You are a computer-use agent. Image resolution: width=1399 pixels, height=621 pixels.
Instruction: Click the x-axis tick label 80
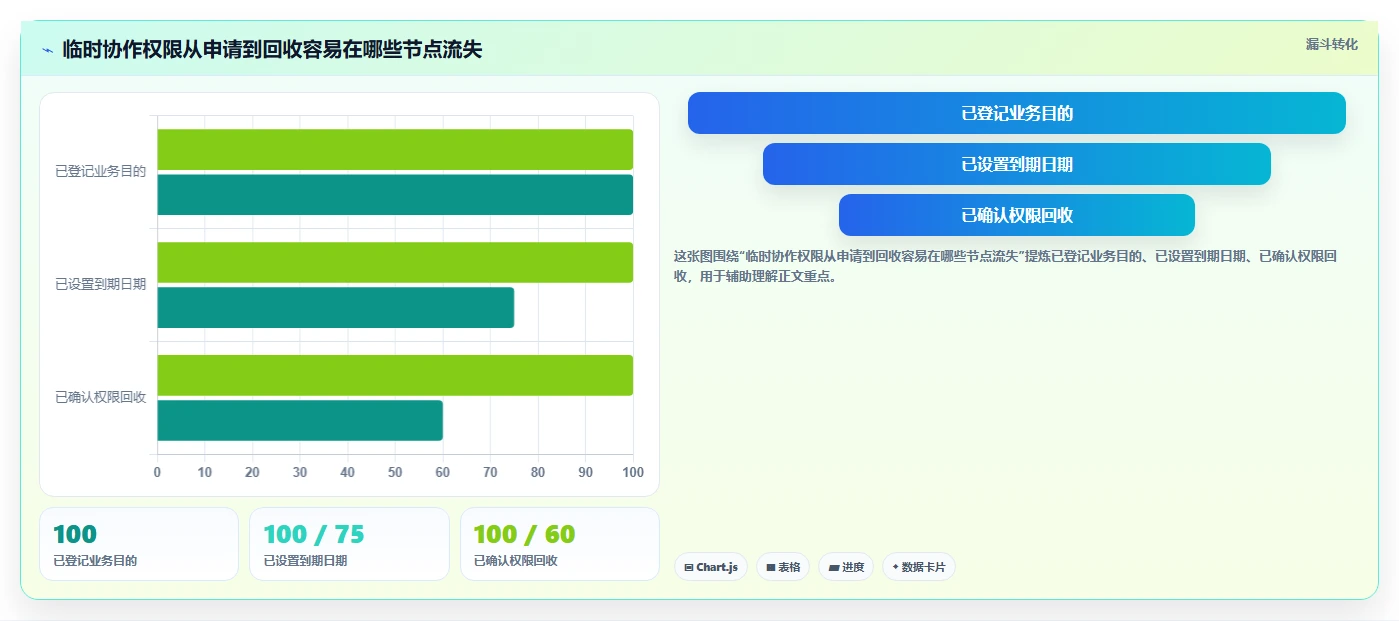pos(538,472)
